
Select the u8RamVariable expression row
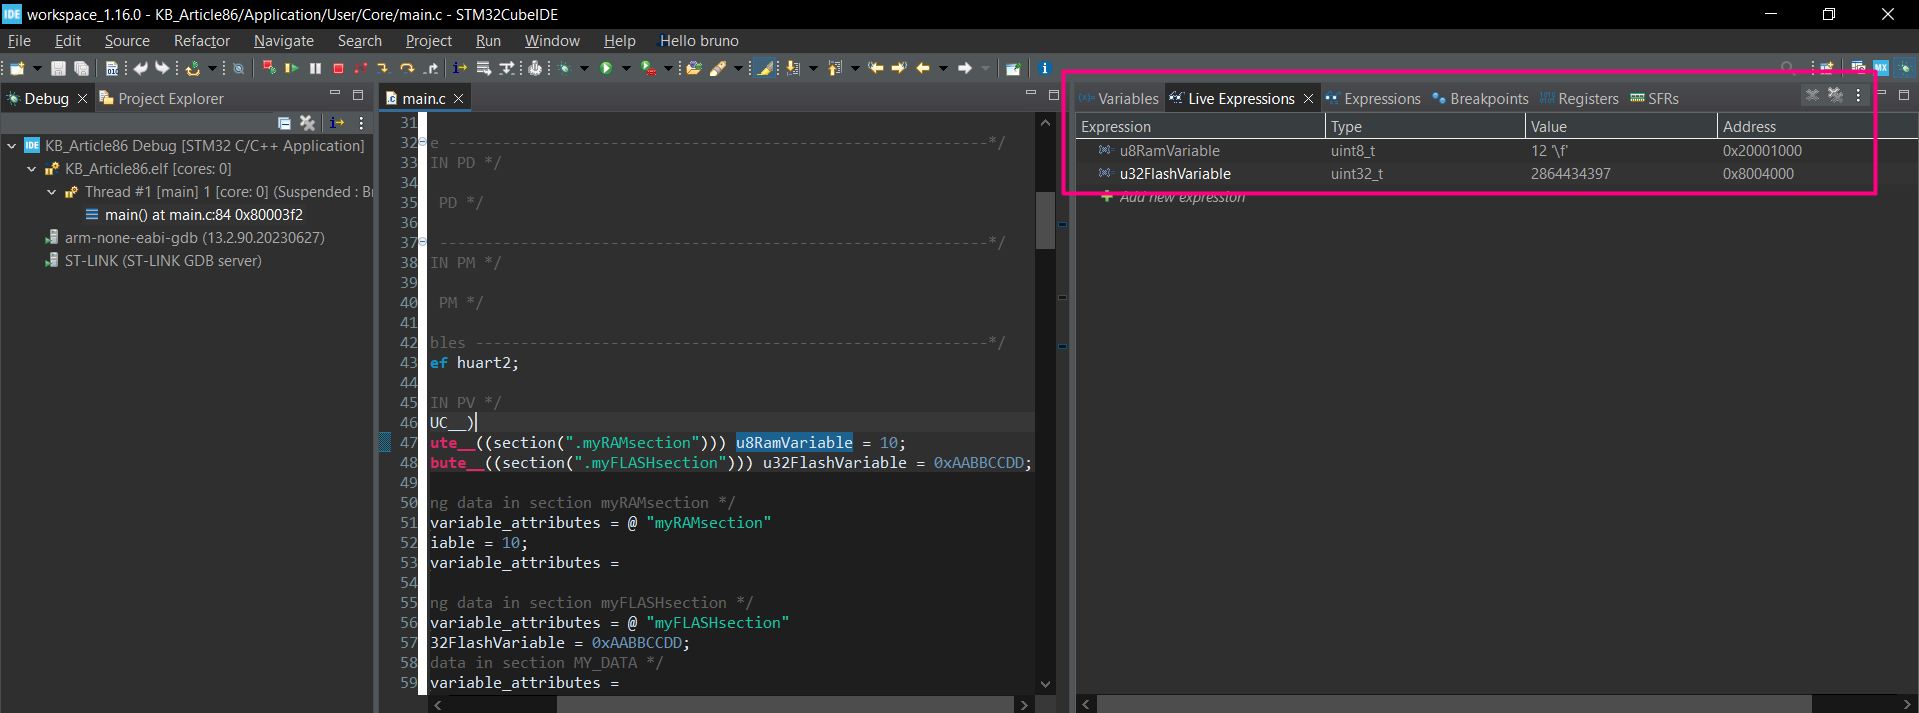[x=1169, y=151]
